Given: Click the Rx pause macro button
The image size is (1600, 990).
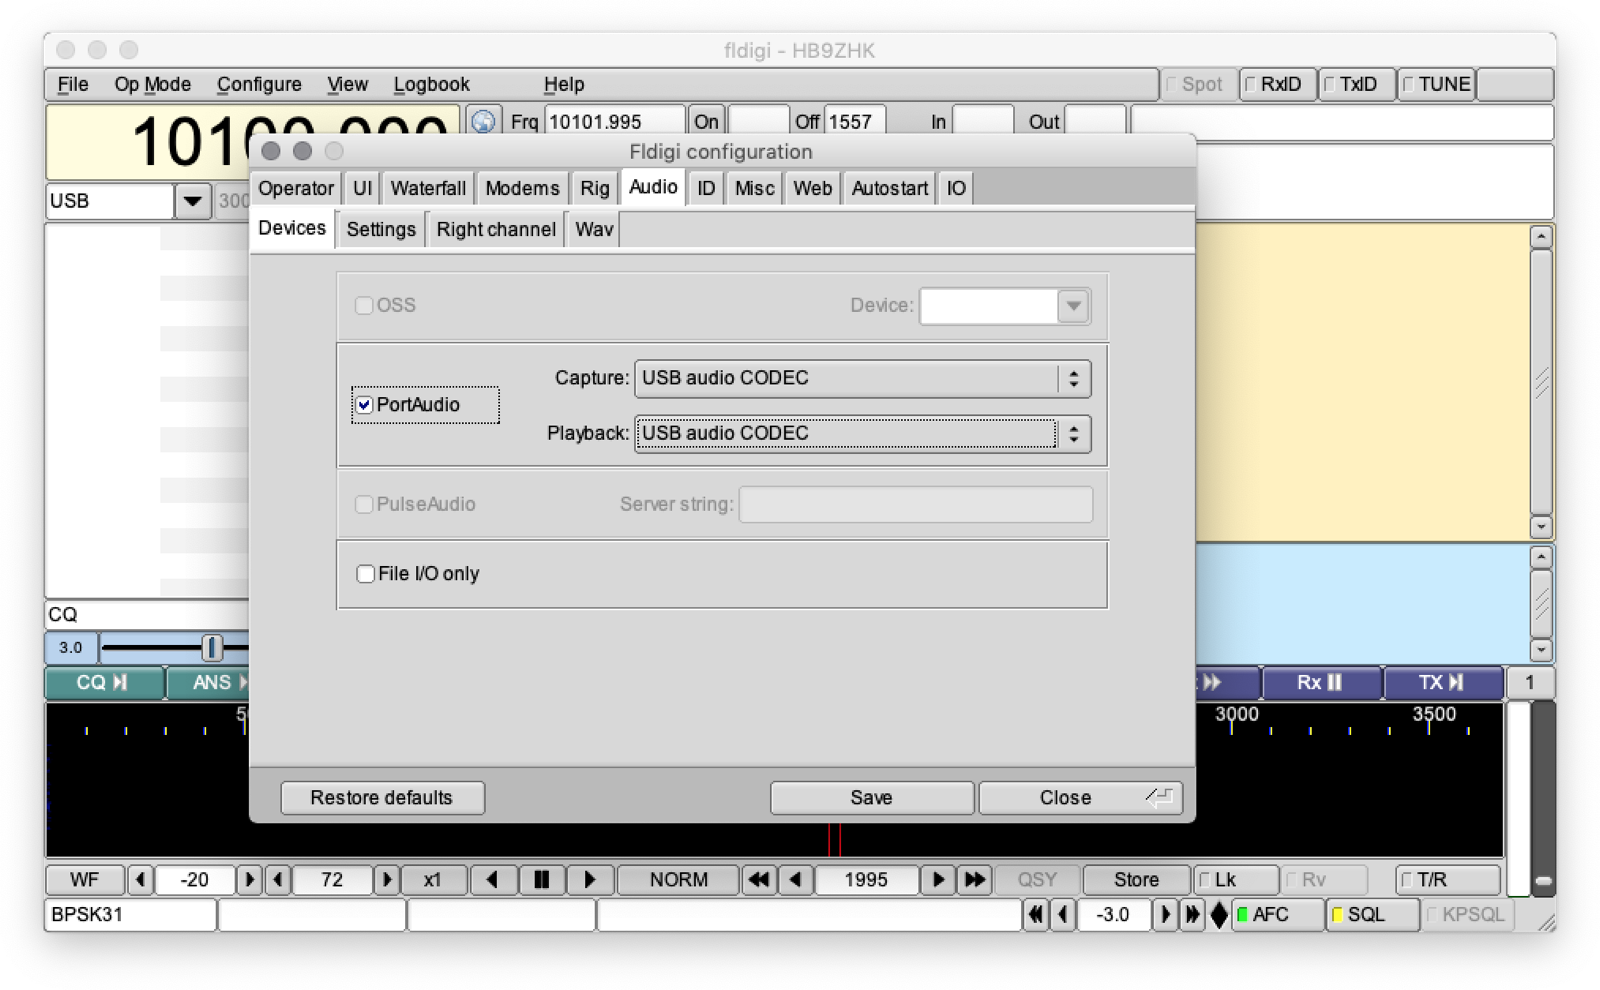Looking at the screenshot, I should [x=1320, y=683].
